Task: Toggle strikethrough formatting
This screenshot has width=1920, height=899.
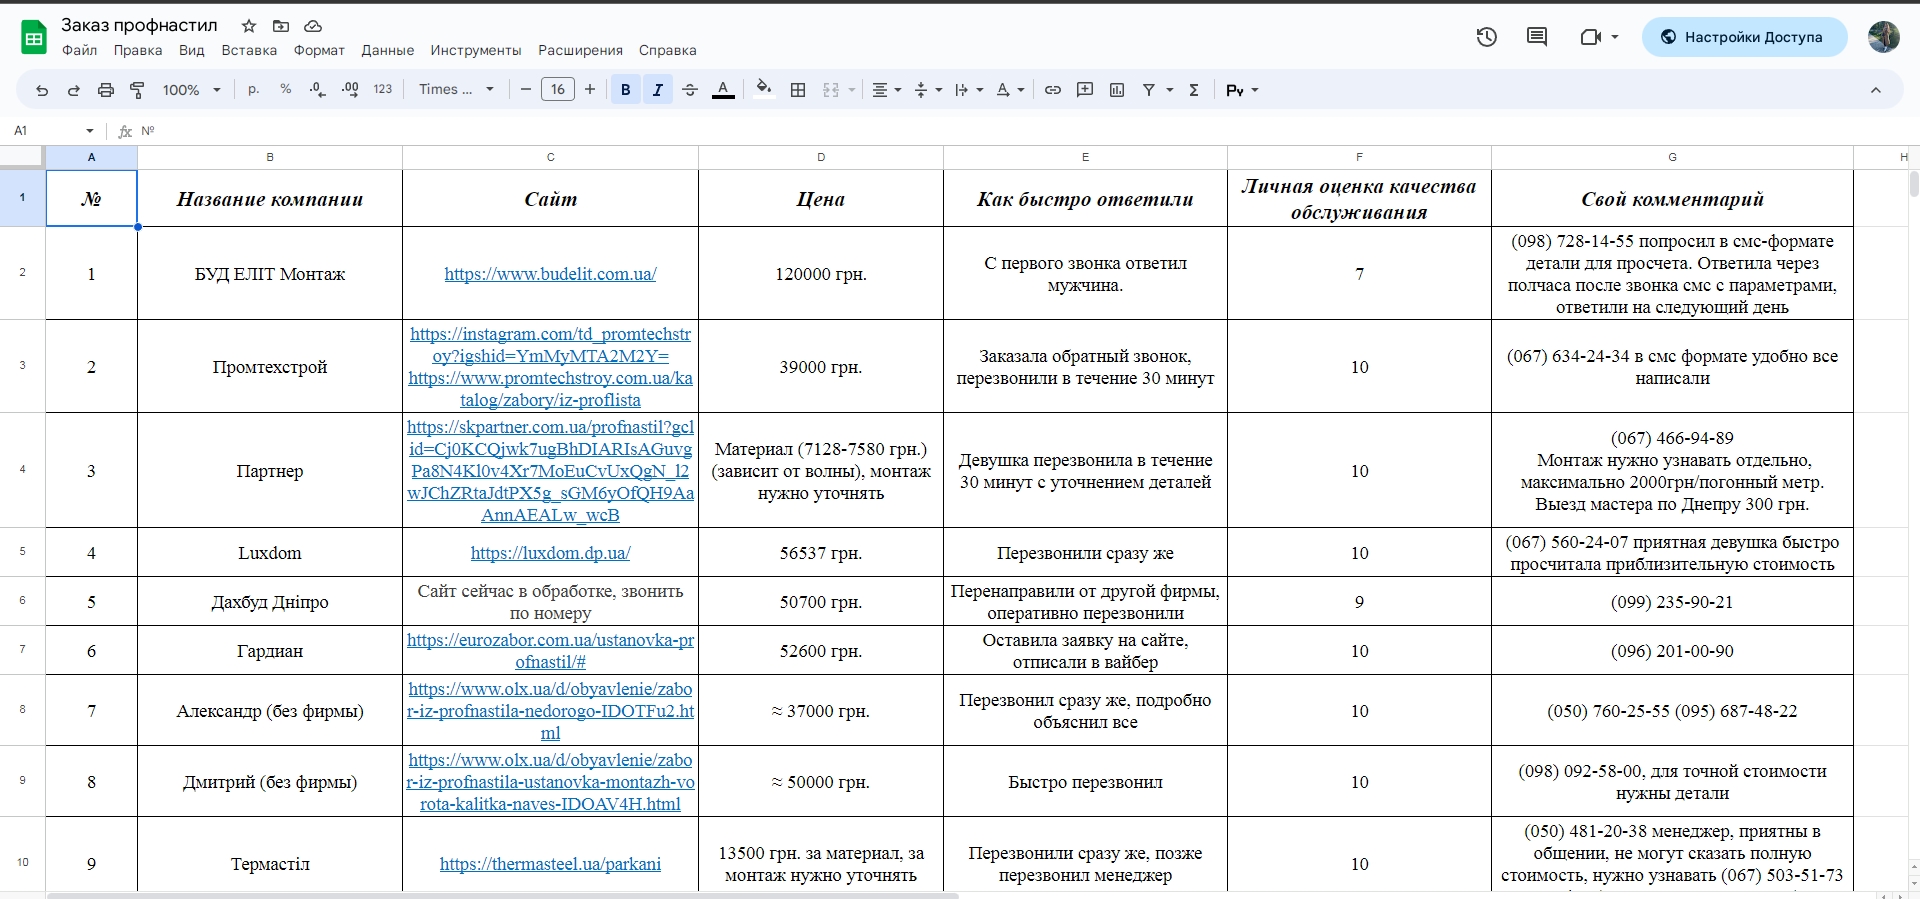Action: (690, 90)
